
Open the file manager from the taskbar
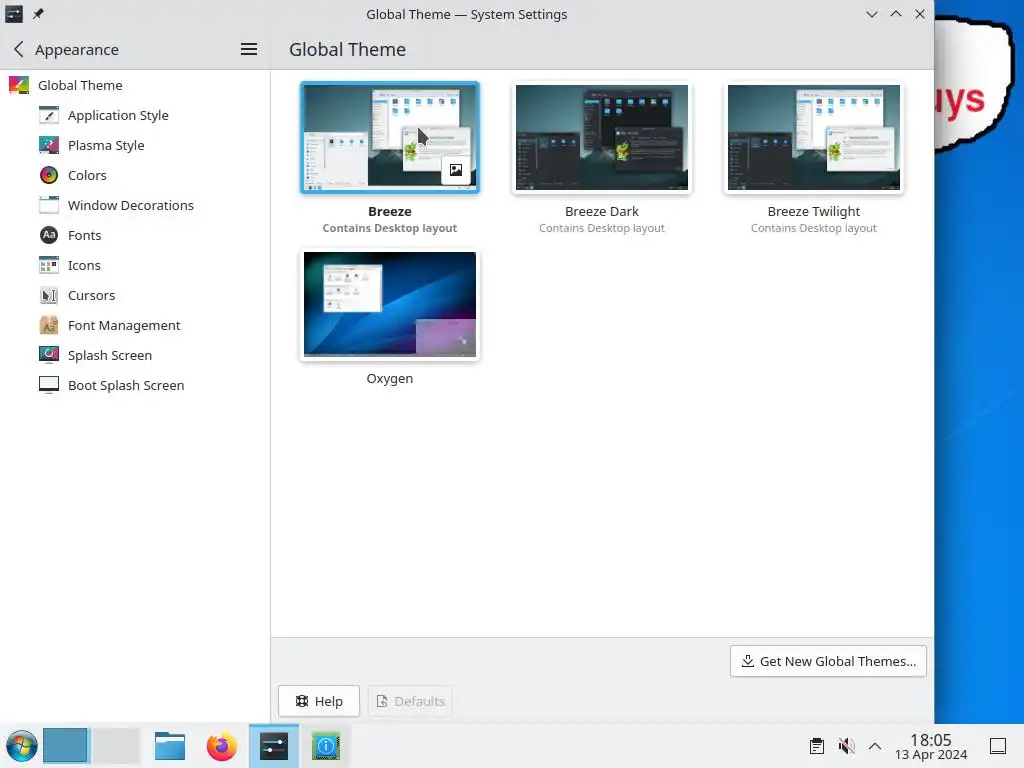click(x=170, y=746)
